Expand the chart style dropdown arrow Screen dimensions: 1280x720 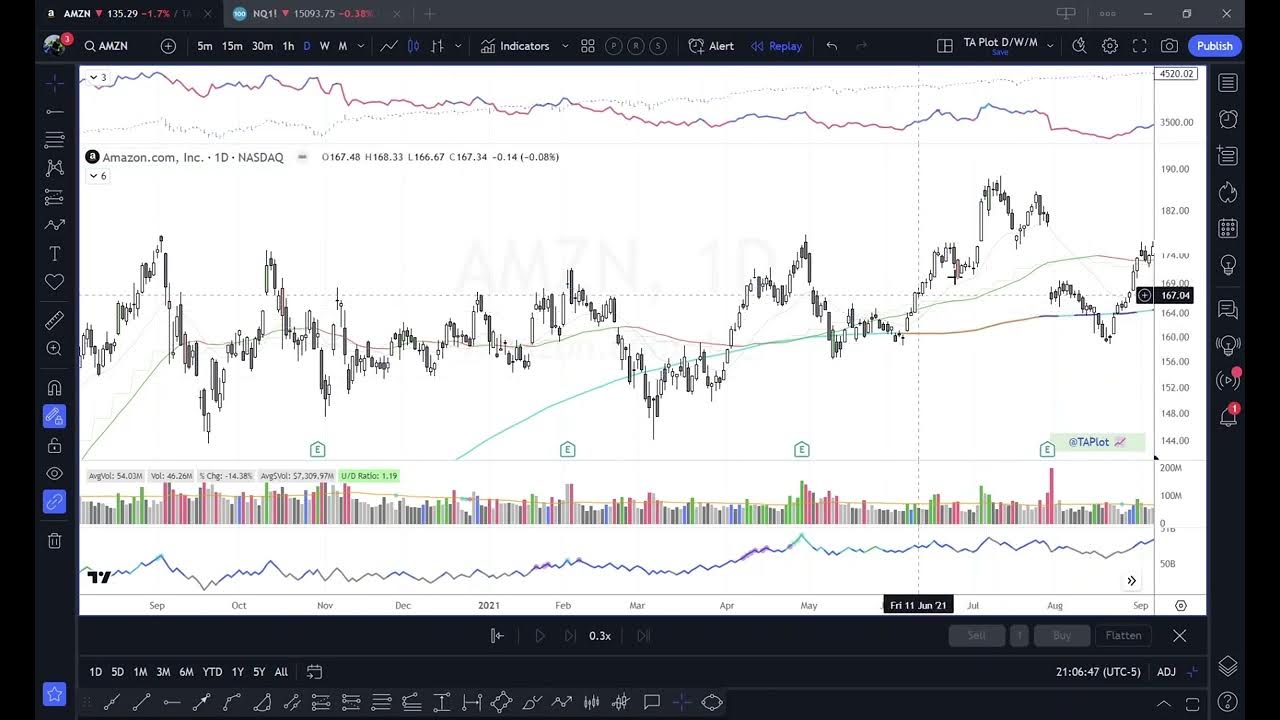tap(458, 46)
